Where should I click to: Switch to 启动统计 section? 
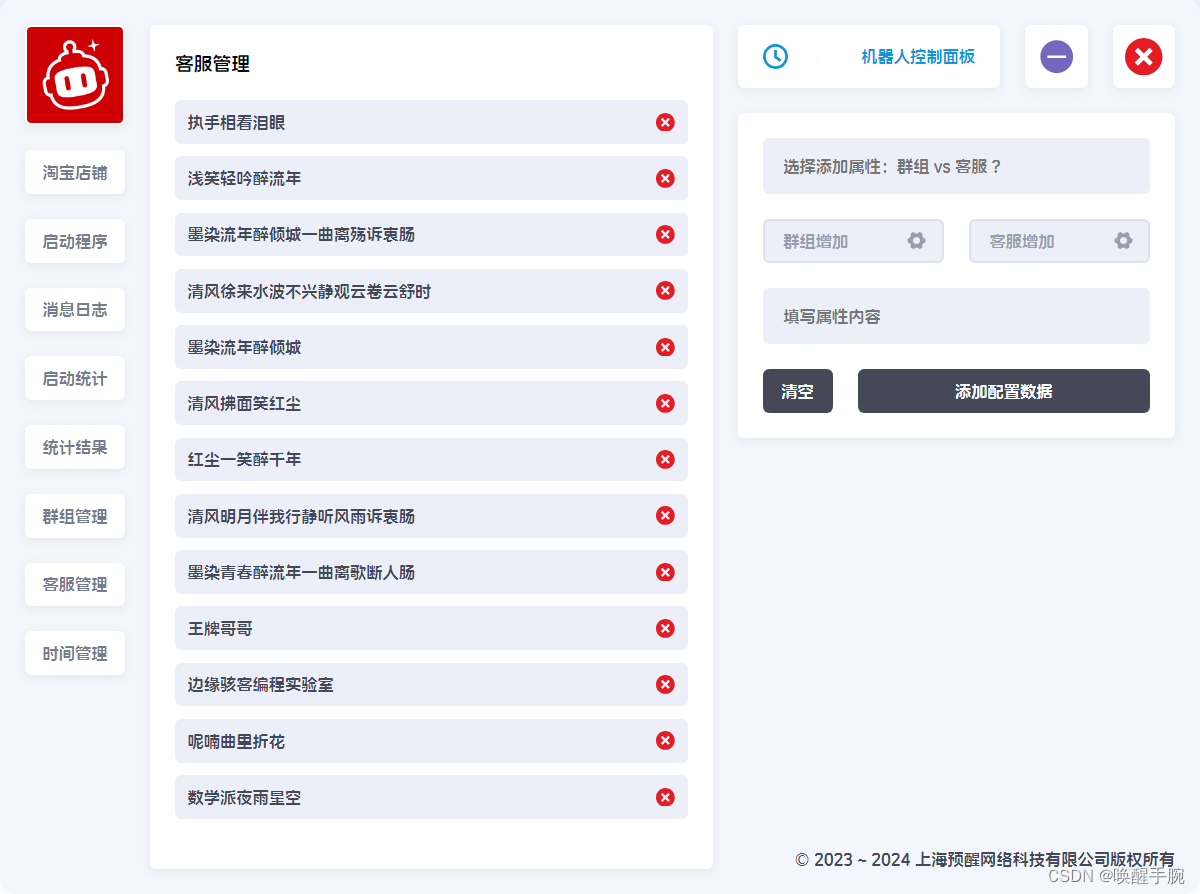pos(75,378)
